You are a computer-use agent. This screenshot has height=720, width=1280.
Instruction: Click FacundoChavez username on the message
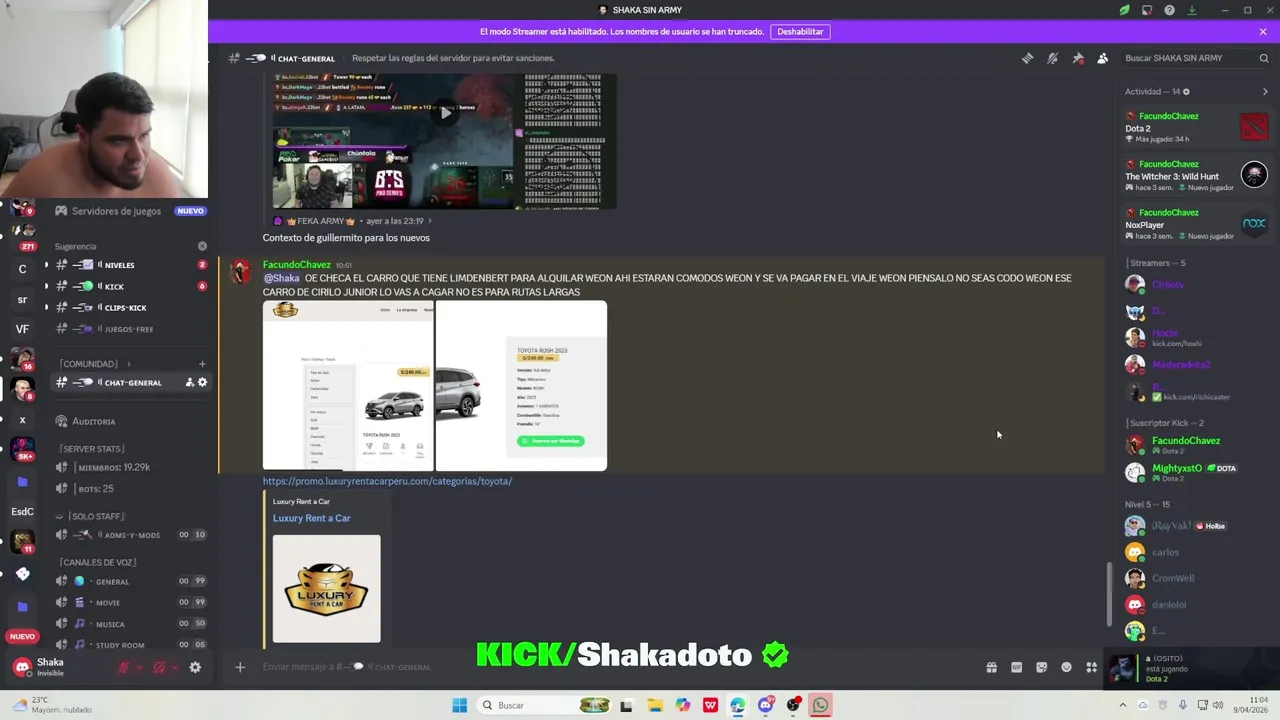coord(297,265)
